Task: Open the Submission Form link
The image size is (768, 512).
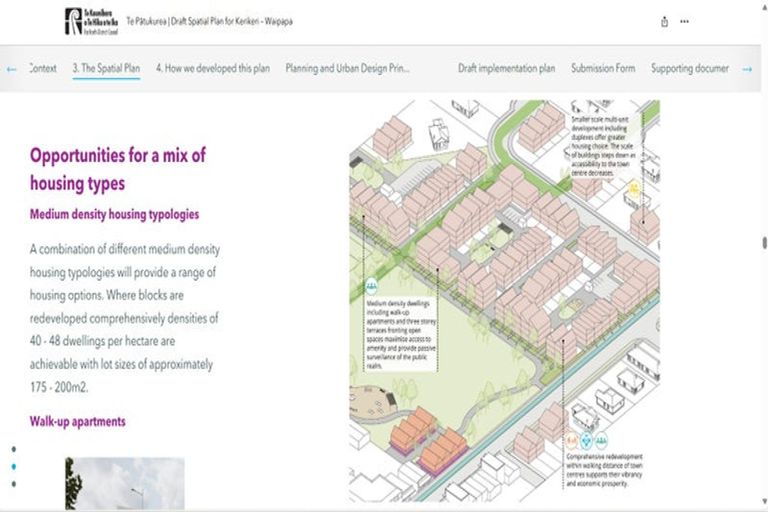Action: click(x=603, y=69)
